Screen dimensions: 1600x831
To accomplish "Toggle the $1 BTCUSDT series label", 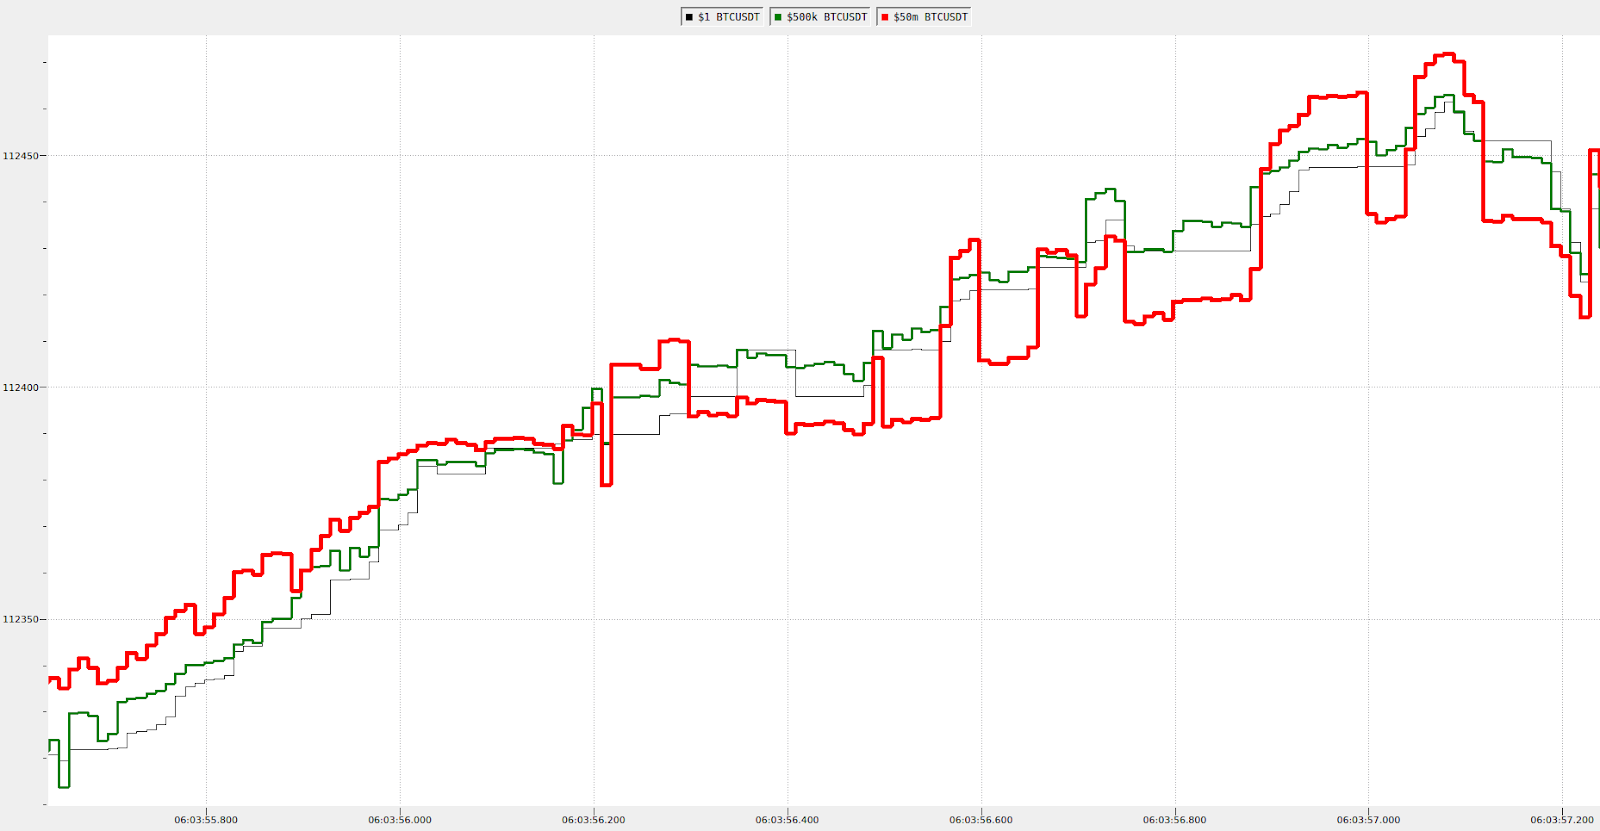I will 729,17.
